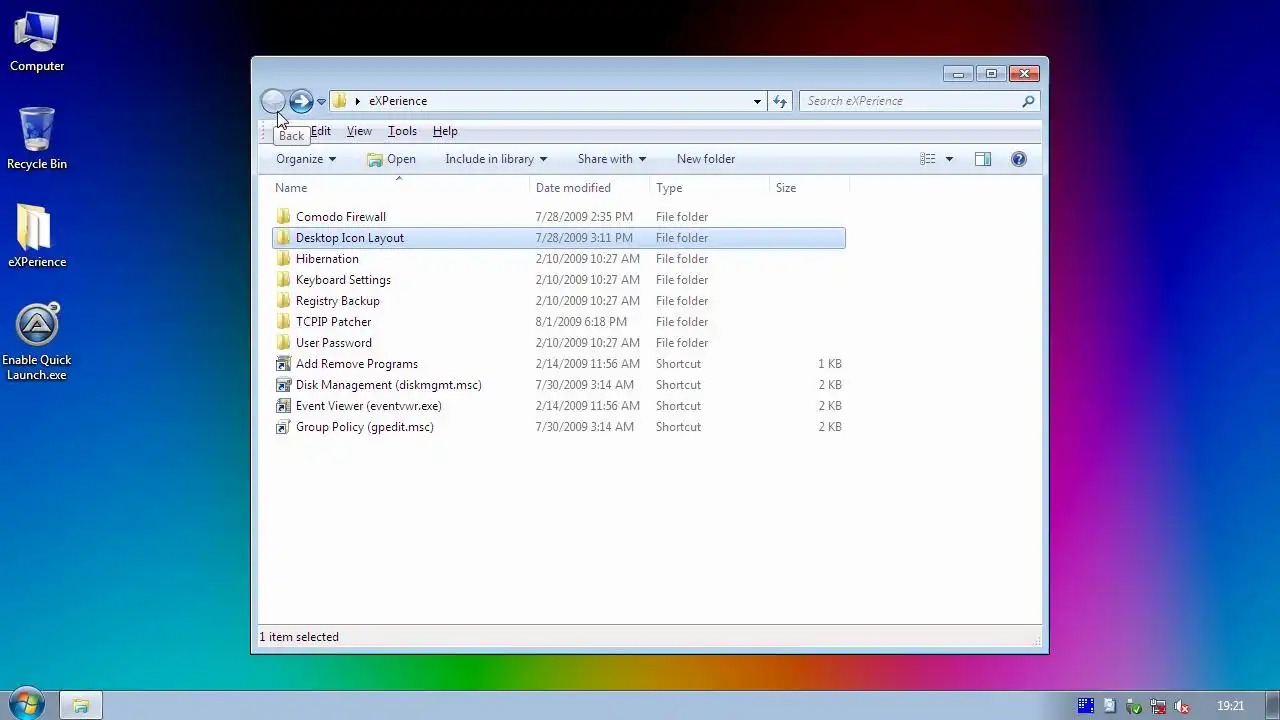1280x720 pixels.
Task: Click the 8/1/2009 6:18 PM date cell
Action: (x=581, y=322)
